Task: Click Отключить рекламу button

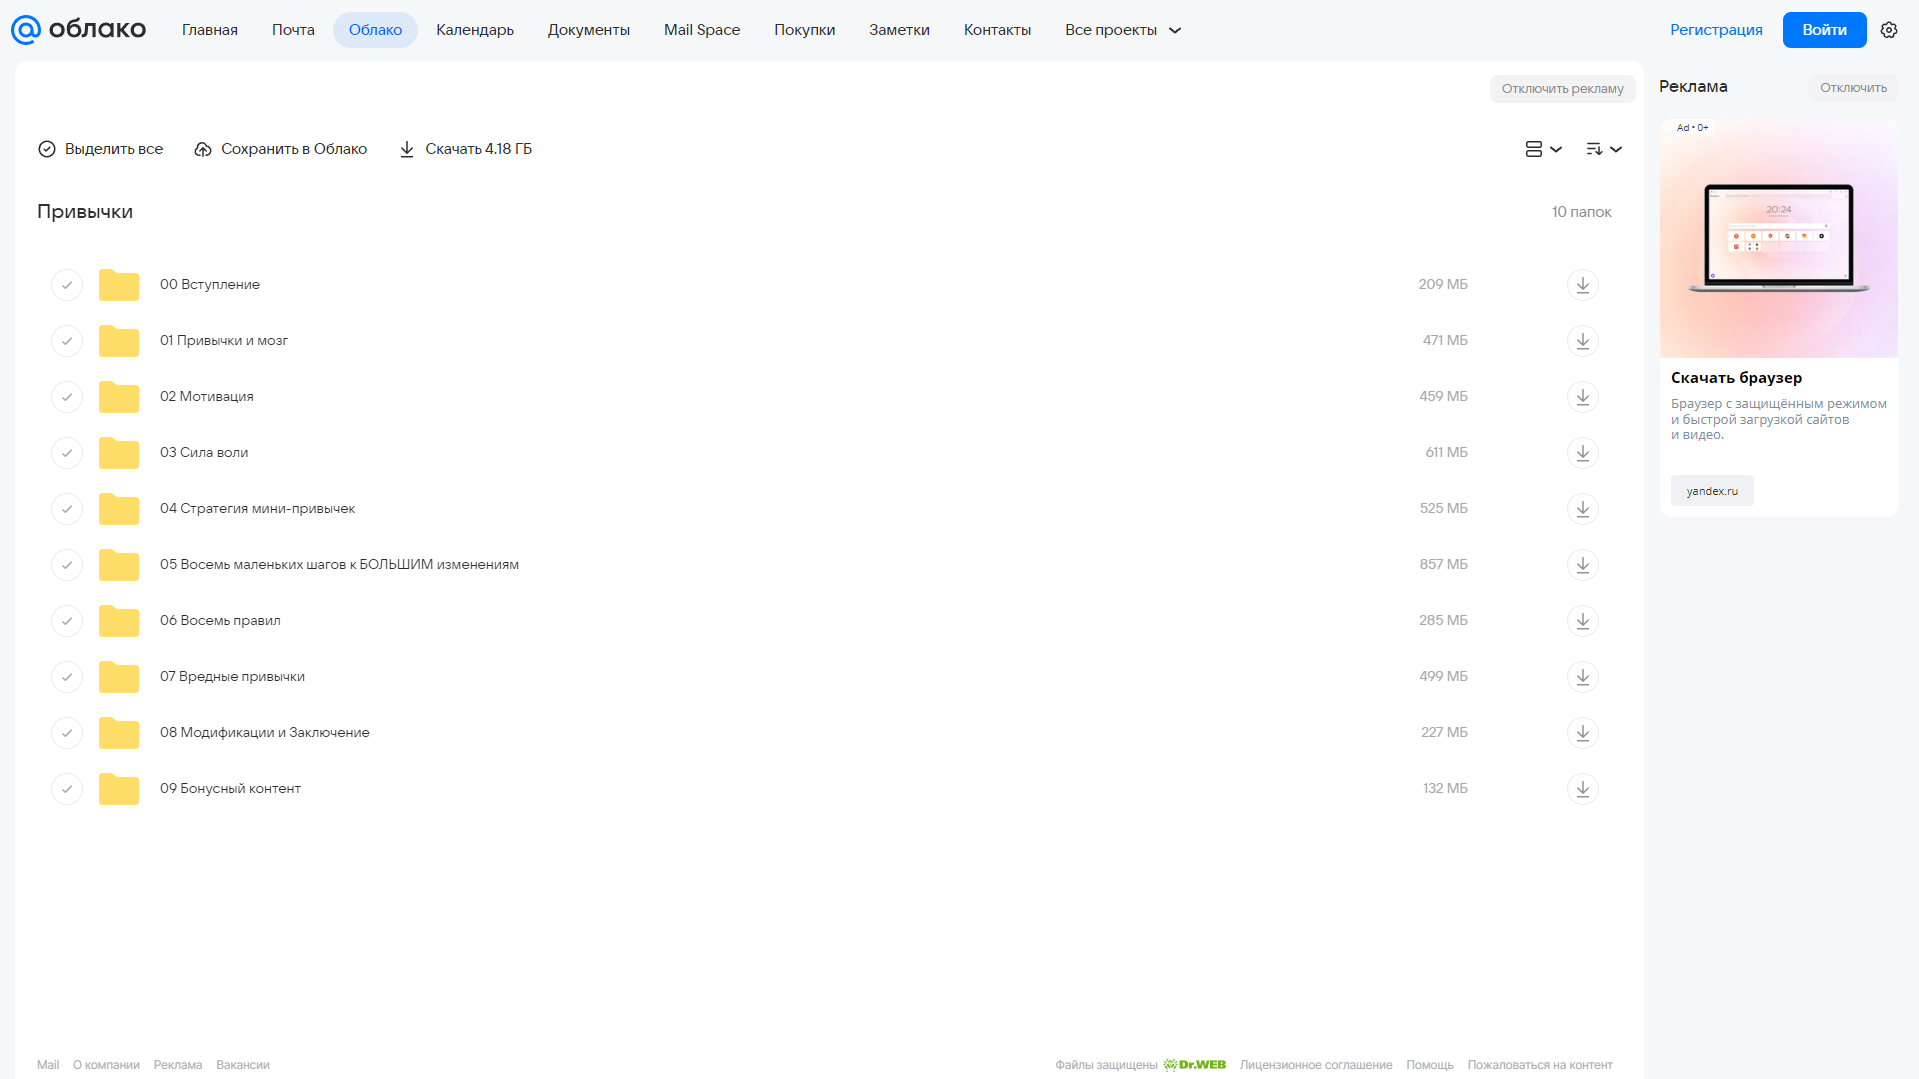Action: 1562,89
